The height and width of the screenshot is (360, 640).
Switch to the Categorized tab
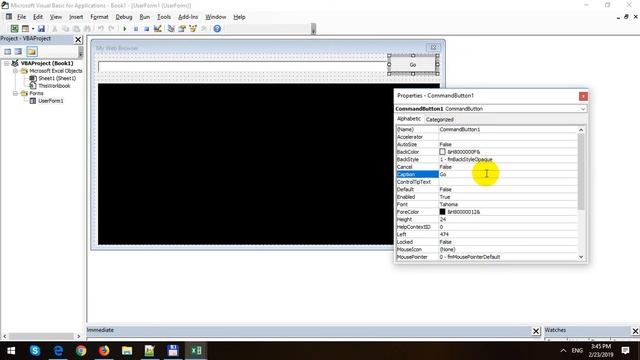click(x=440, y=120)
